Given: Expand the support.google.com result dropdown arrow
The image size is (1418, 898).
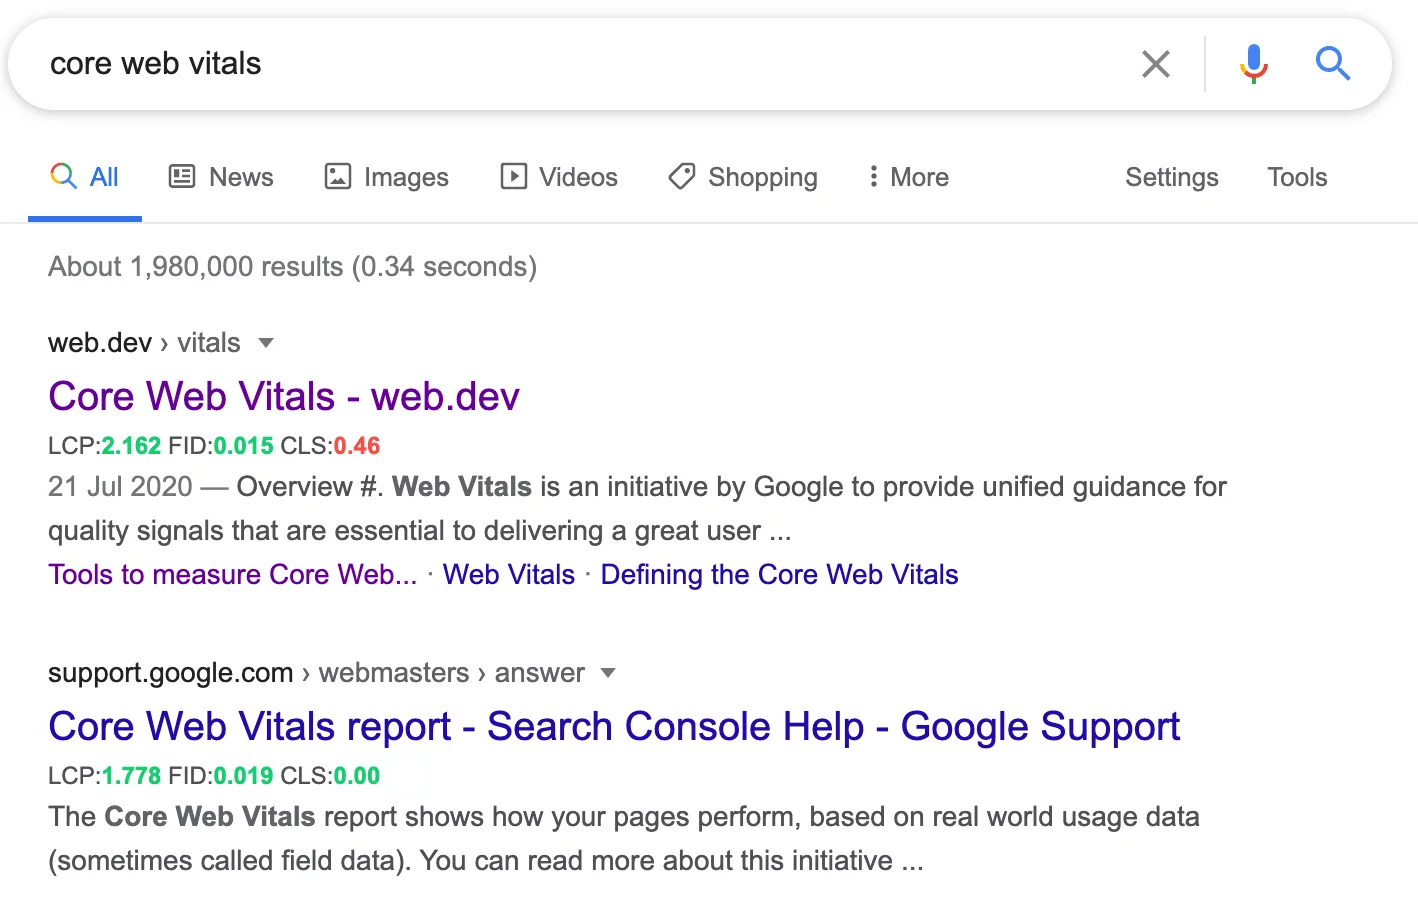Looking at the screenshot, I should (x=608, y=672).
